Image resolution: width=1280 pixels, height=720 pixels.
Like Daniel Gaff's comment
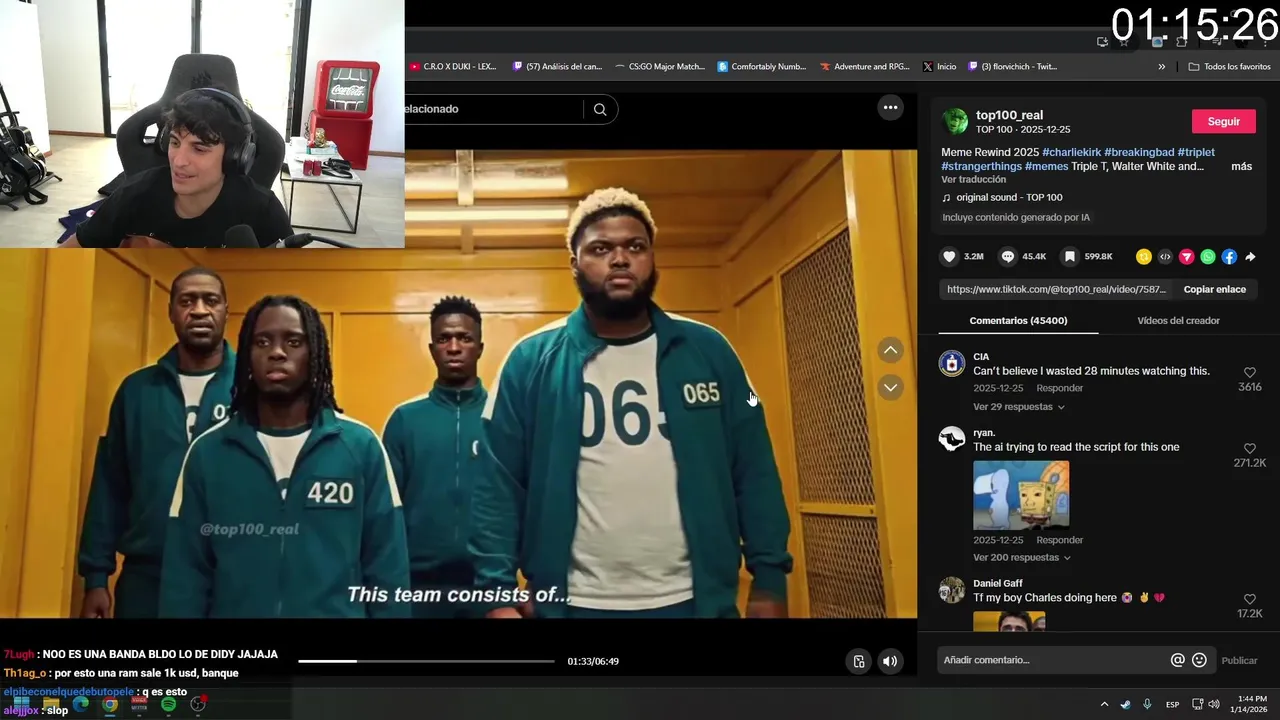coord(1250,599)
